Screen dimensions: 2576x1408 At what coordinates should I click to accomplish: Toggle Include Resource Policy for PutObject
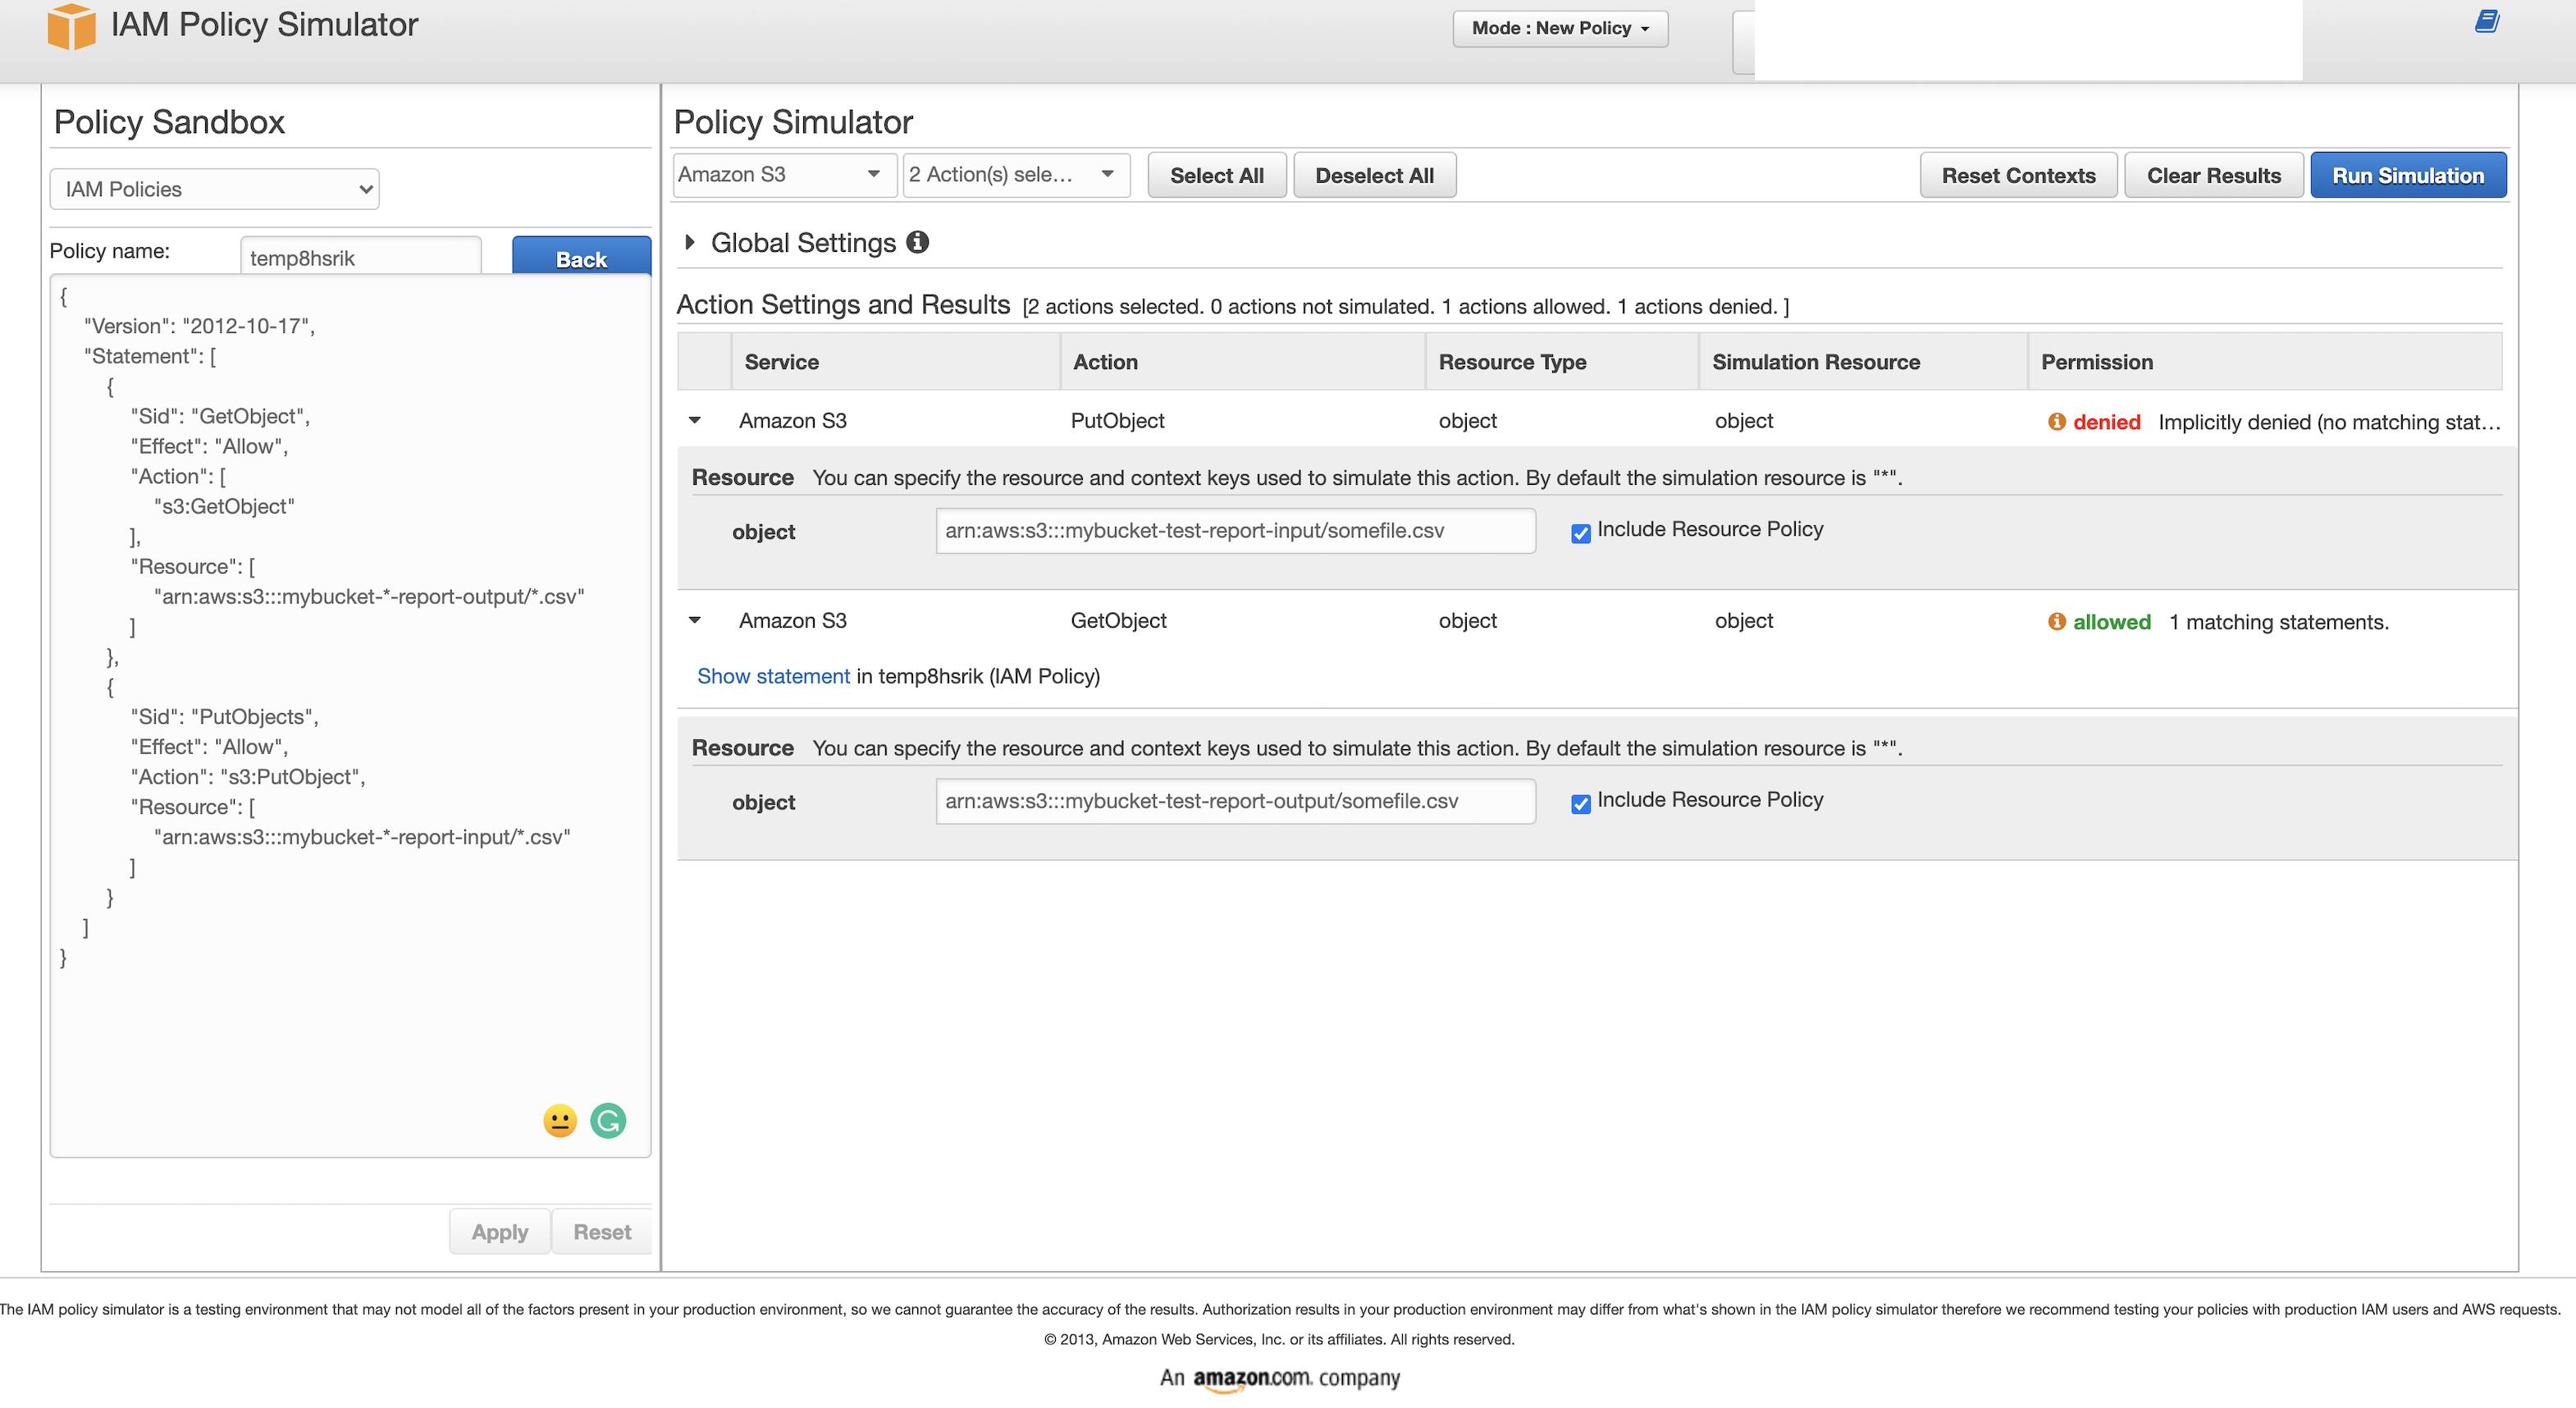(1581, 533)
